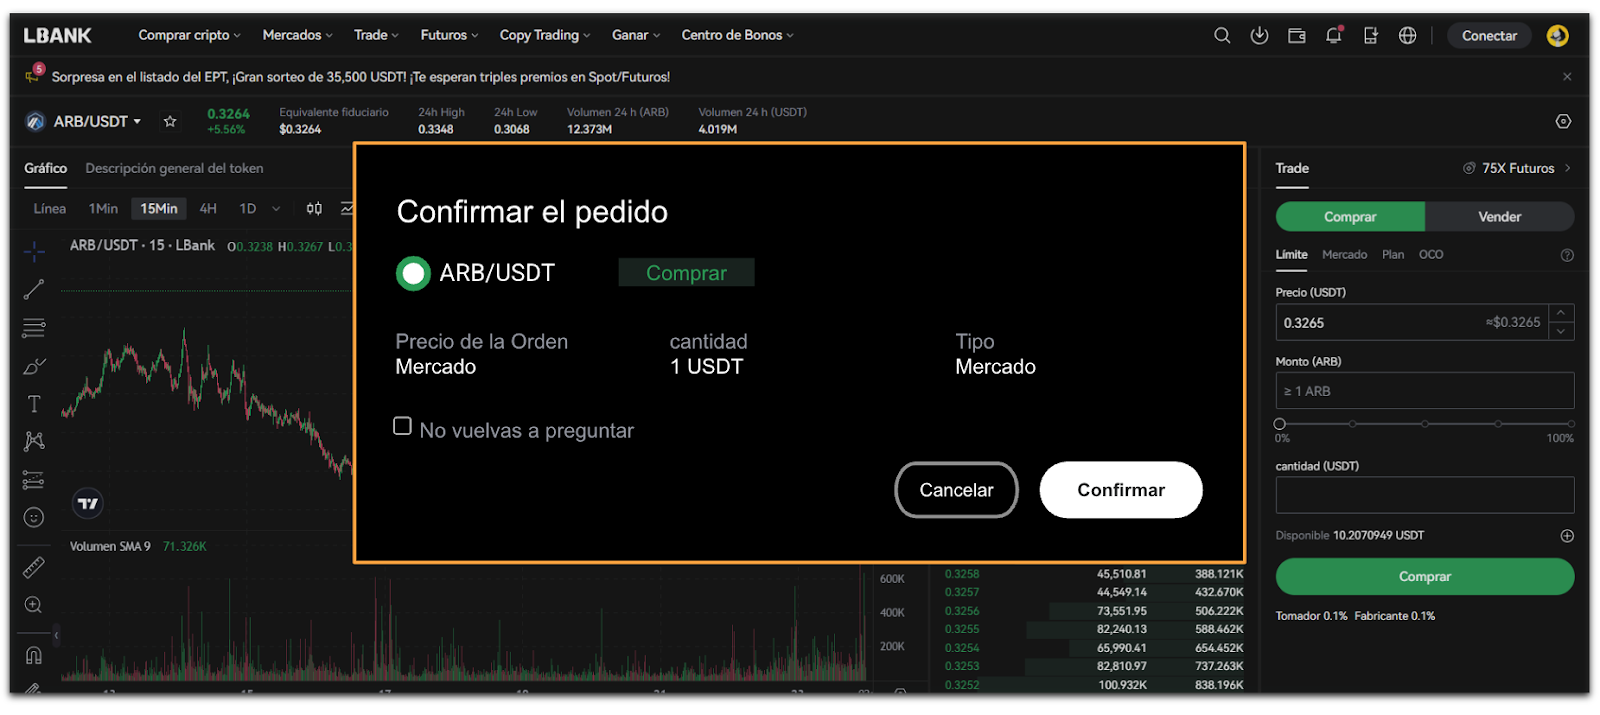Open the 75X Futuros link
This screenshot has height=715, width=1600.
pos(1517,168)
